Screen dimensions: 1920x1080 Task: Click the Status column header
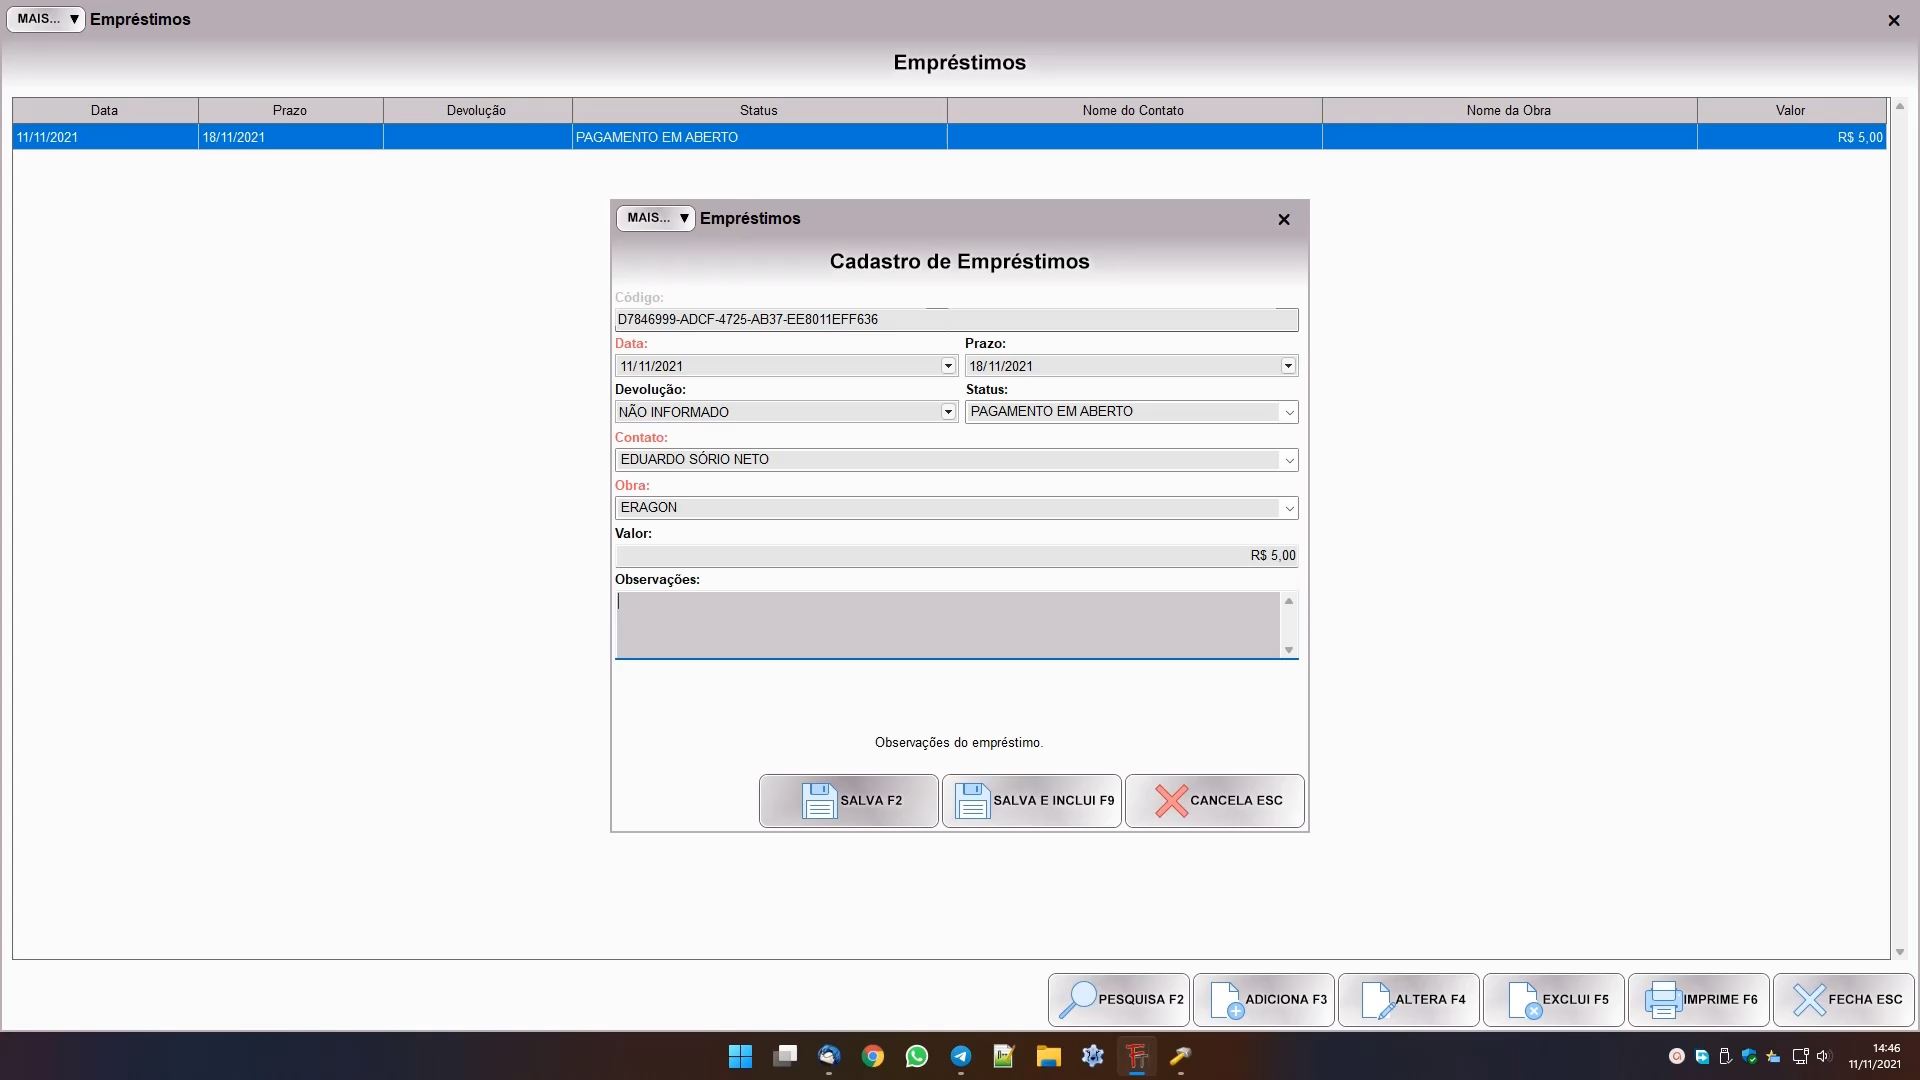(759, 110)
